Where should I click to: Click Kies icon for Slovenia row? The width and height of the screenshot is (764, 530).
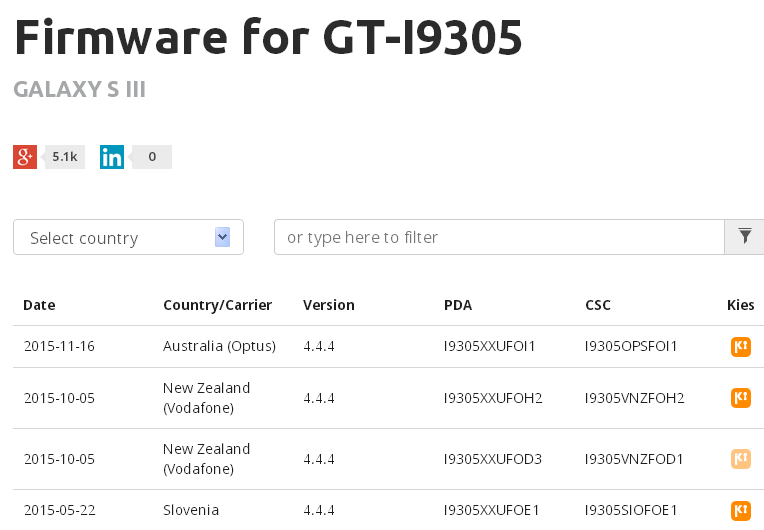(740, 510)
